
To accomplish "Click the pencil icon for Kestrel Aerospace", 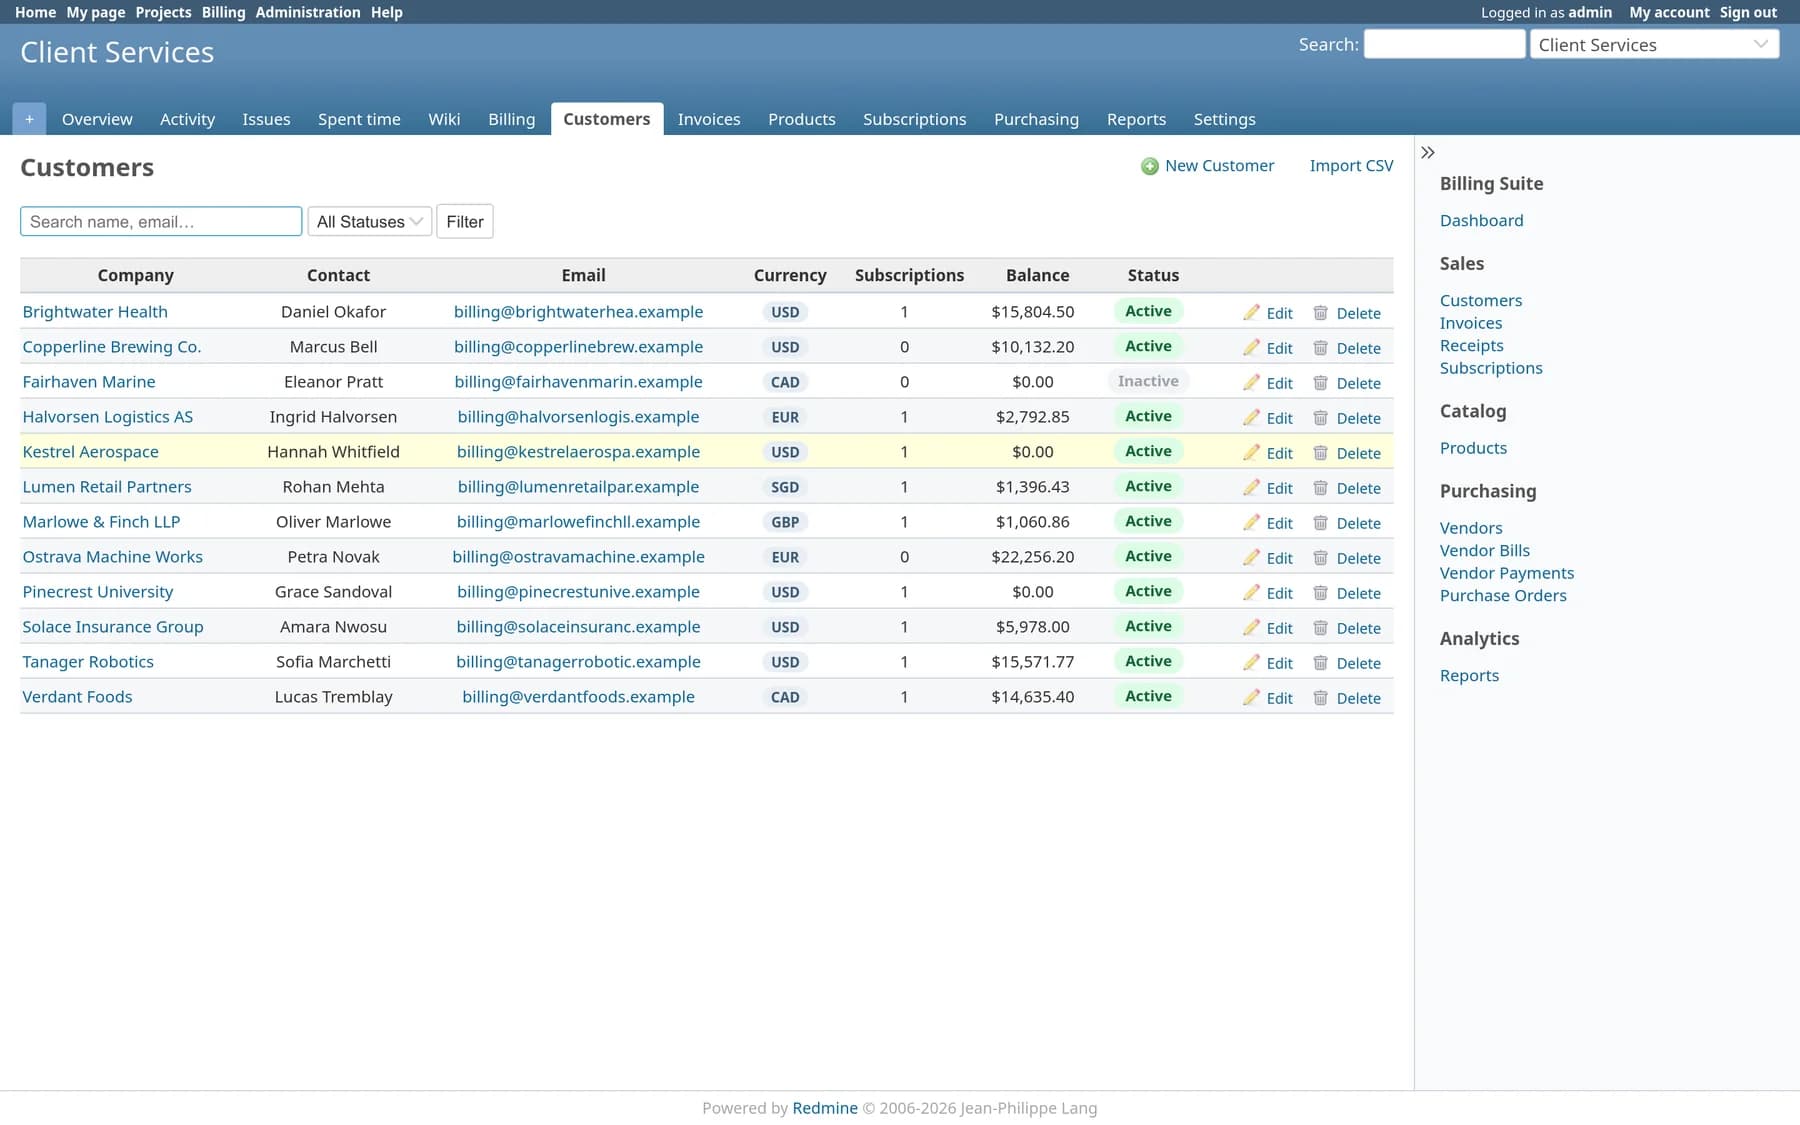I will pyautogui.click(x=1251, y=452).
